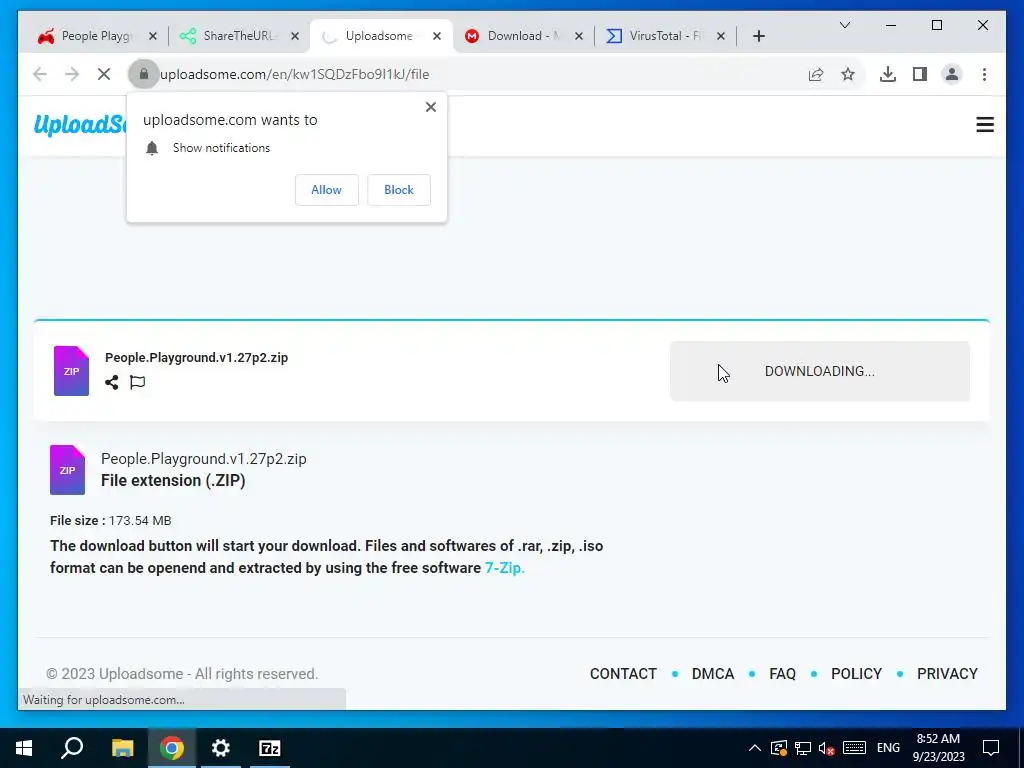Close the Download MEGA tab
The height and width of the screenshot is (768, 1024).
pos(579,36)
